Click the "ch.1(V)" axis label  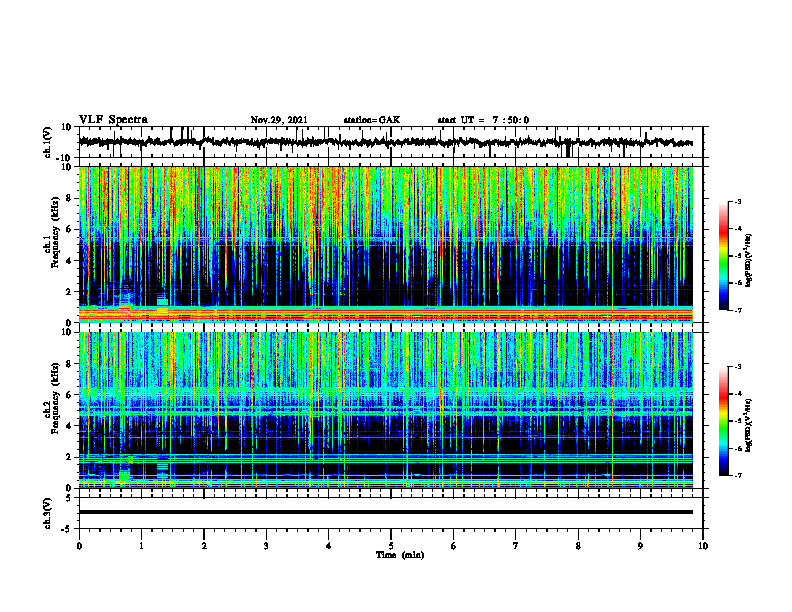48,142
